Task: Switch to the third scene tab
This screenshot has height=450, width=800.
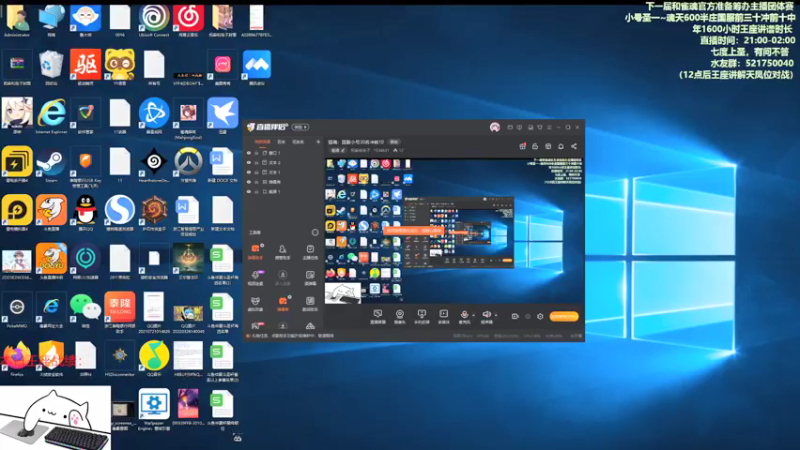Action: (298, 142)
